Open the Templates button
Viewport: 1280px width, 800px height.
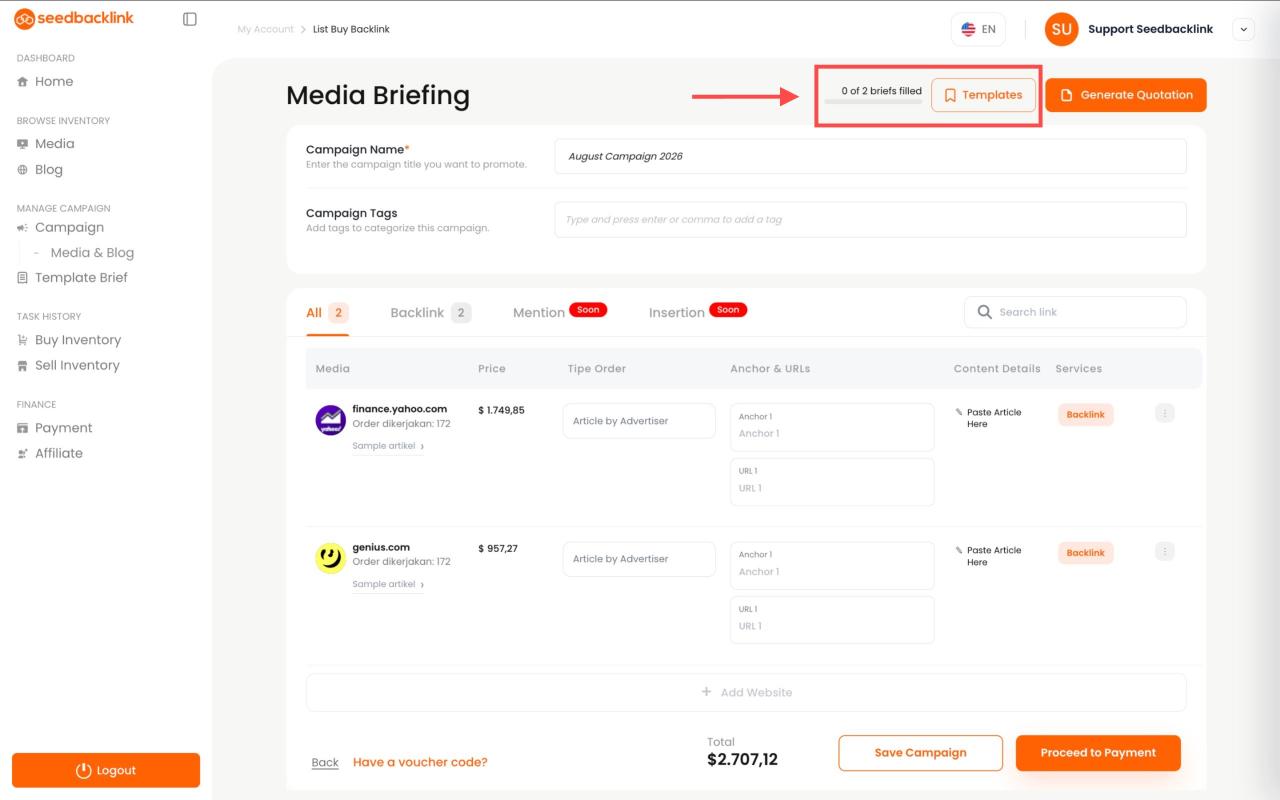983,95
